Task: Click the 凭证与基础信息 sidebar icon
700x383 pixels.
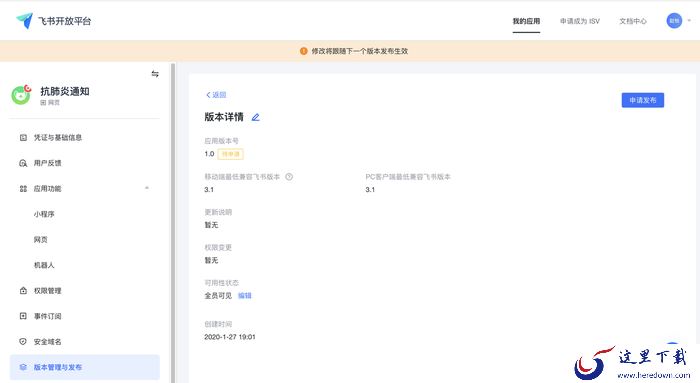Action: [x=23, y=137]
